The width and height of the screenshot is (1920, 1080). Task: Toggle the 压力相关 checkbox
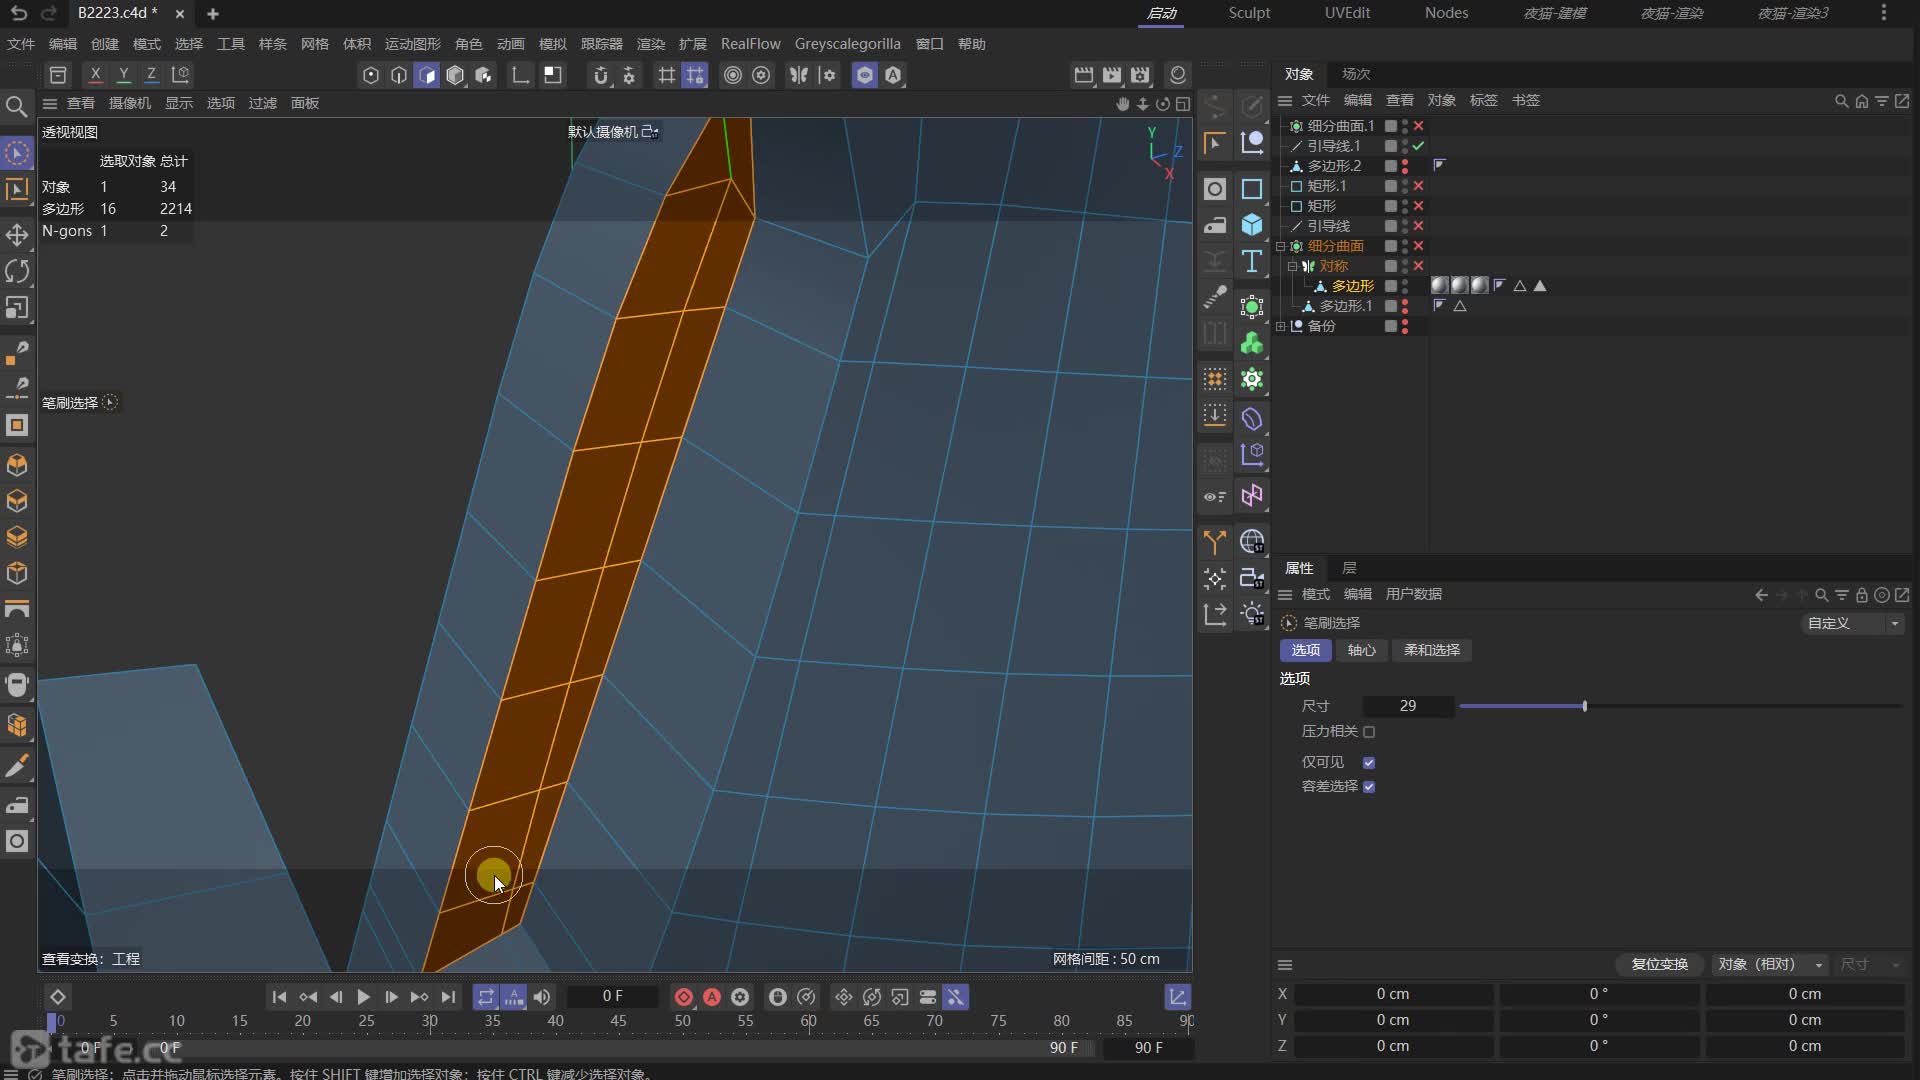[1369, 732]
